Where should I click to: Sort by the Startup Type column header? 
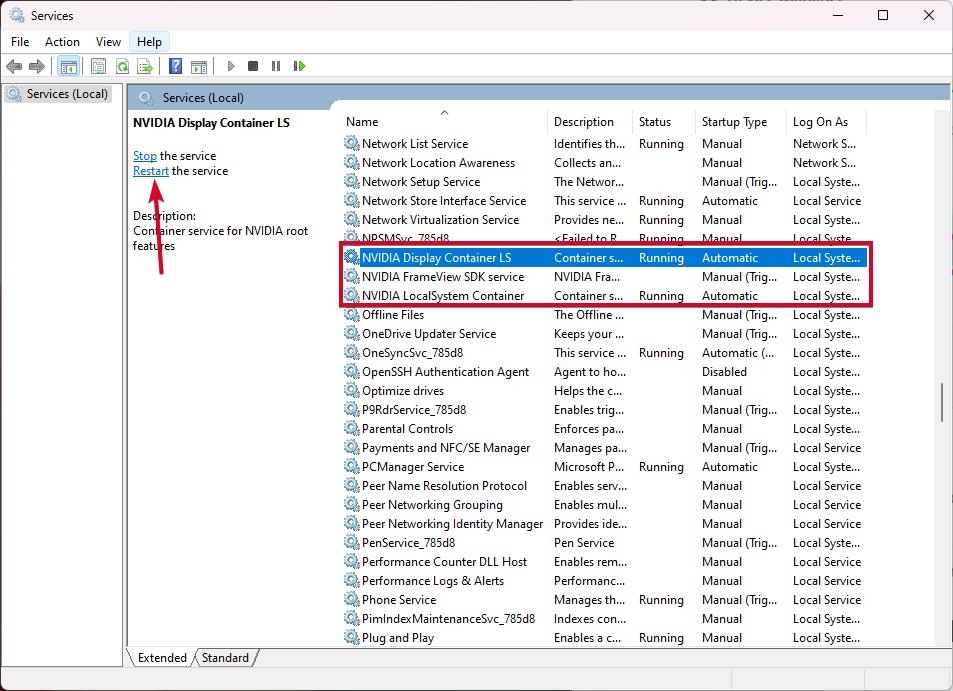741,122
